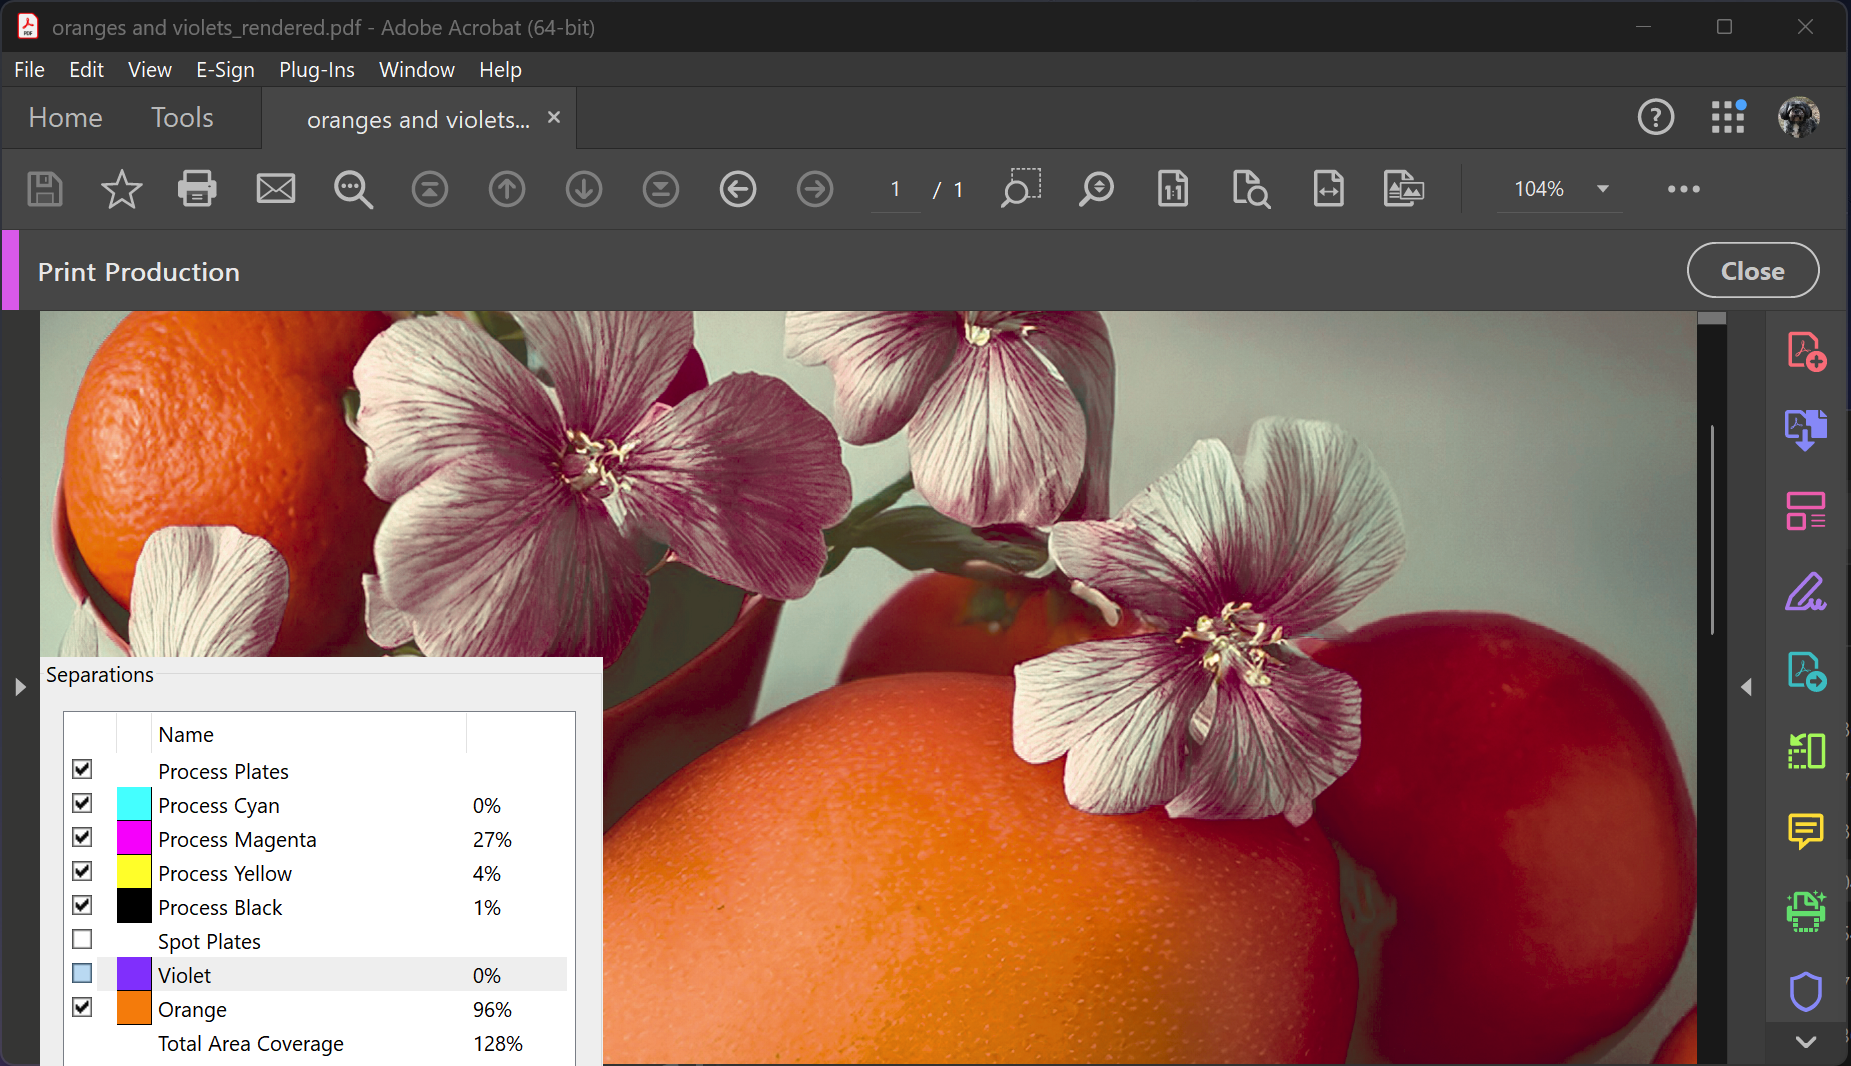Screen dimensions: 1851x1066
Task: Open the Edit menu
Action: click(86, 70)
